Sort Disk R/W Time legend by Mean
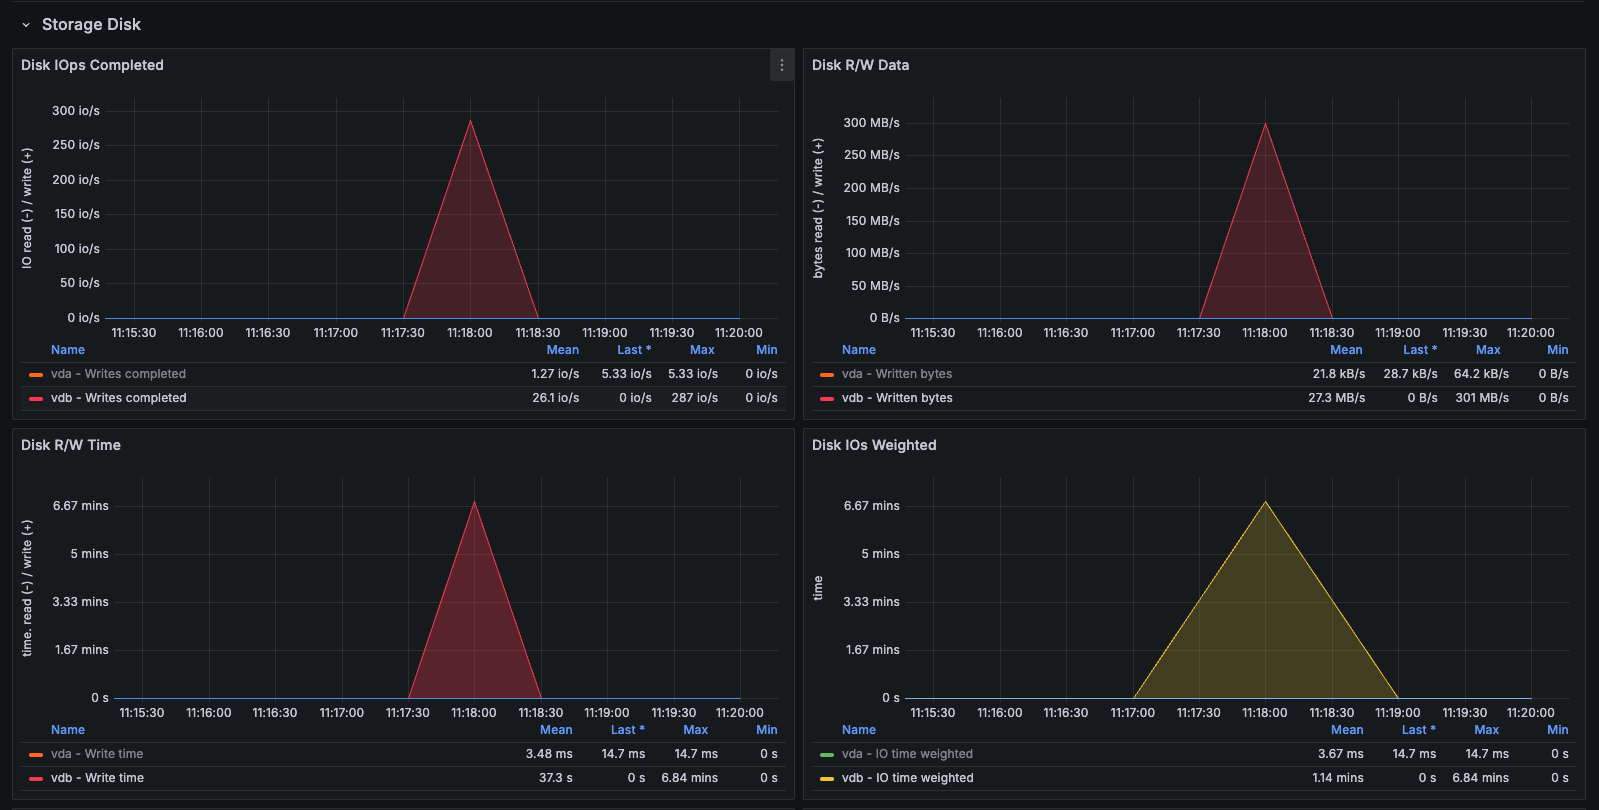This screenshot has height=810, width=1599. click(556, 730)
